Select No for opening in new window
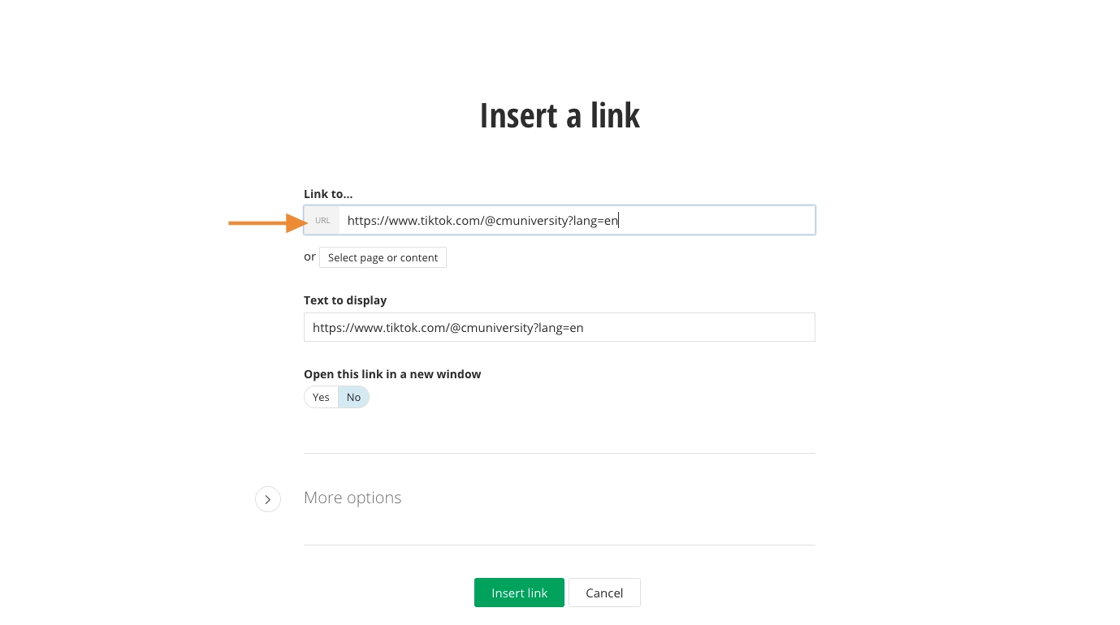1120x625 pixels. tap(354, 397)
